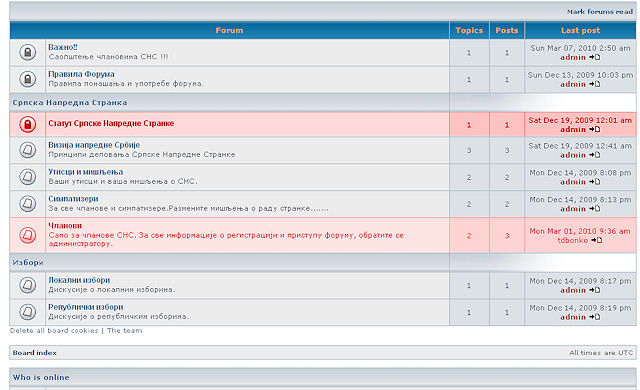The image size is (640, 390).
Task: View latest post icon in Утисци и мишљења row
Action: point(595,182)
